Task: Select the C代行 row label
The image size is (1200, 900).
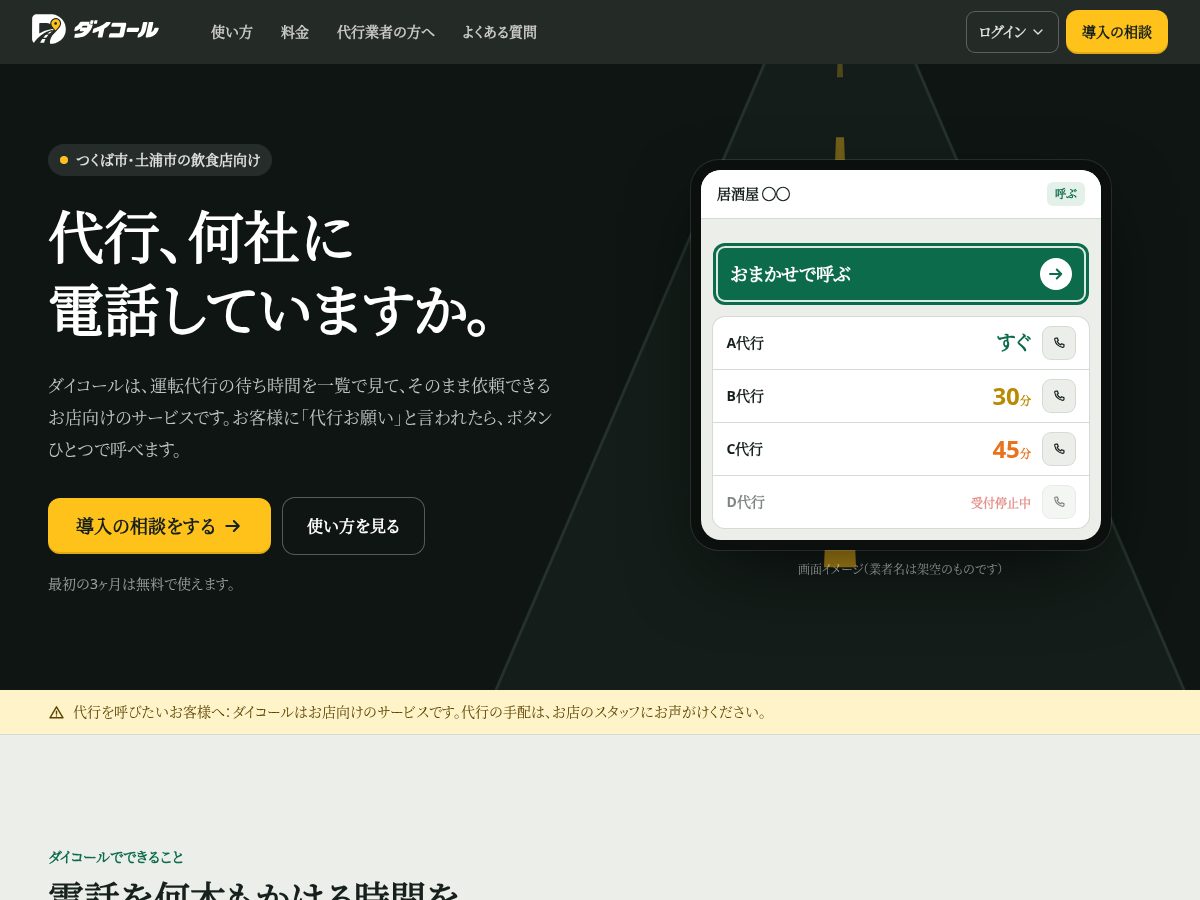Action: click(745, 449)
